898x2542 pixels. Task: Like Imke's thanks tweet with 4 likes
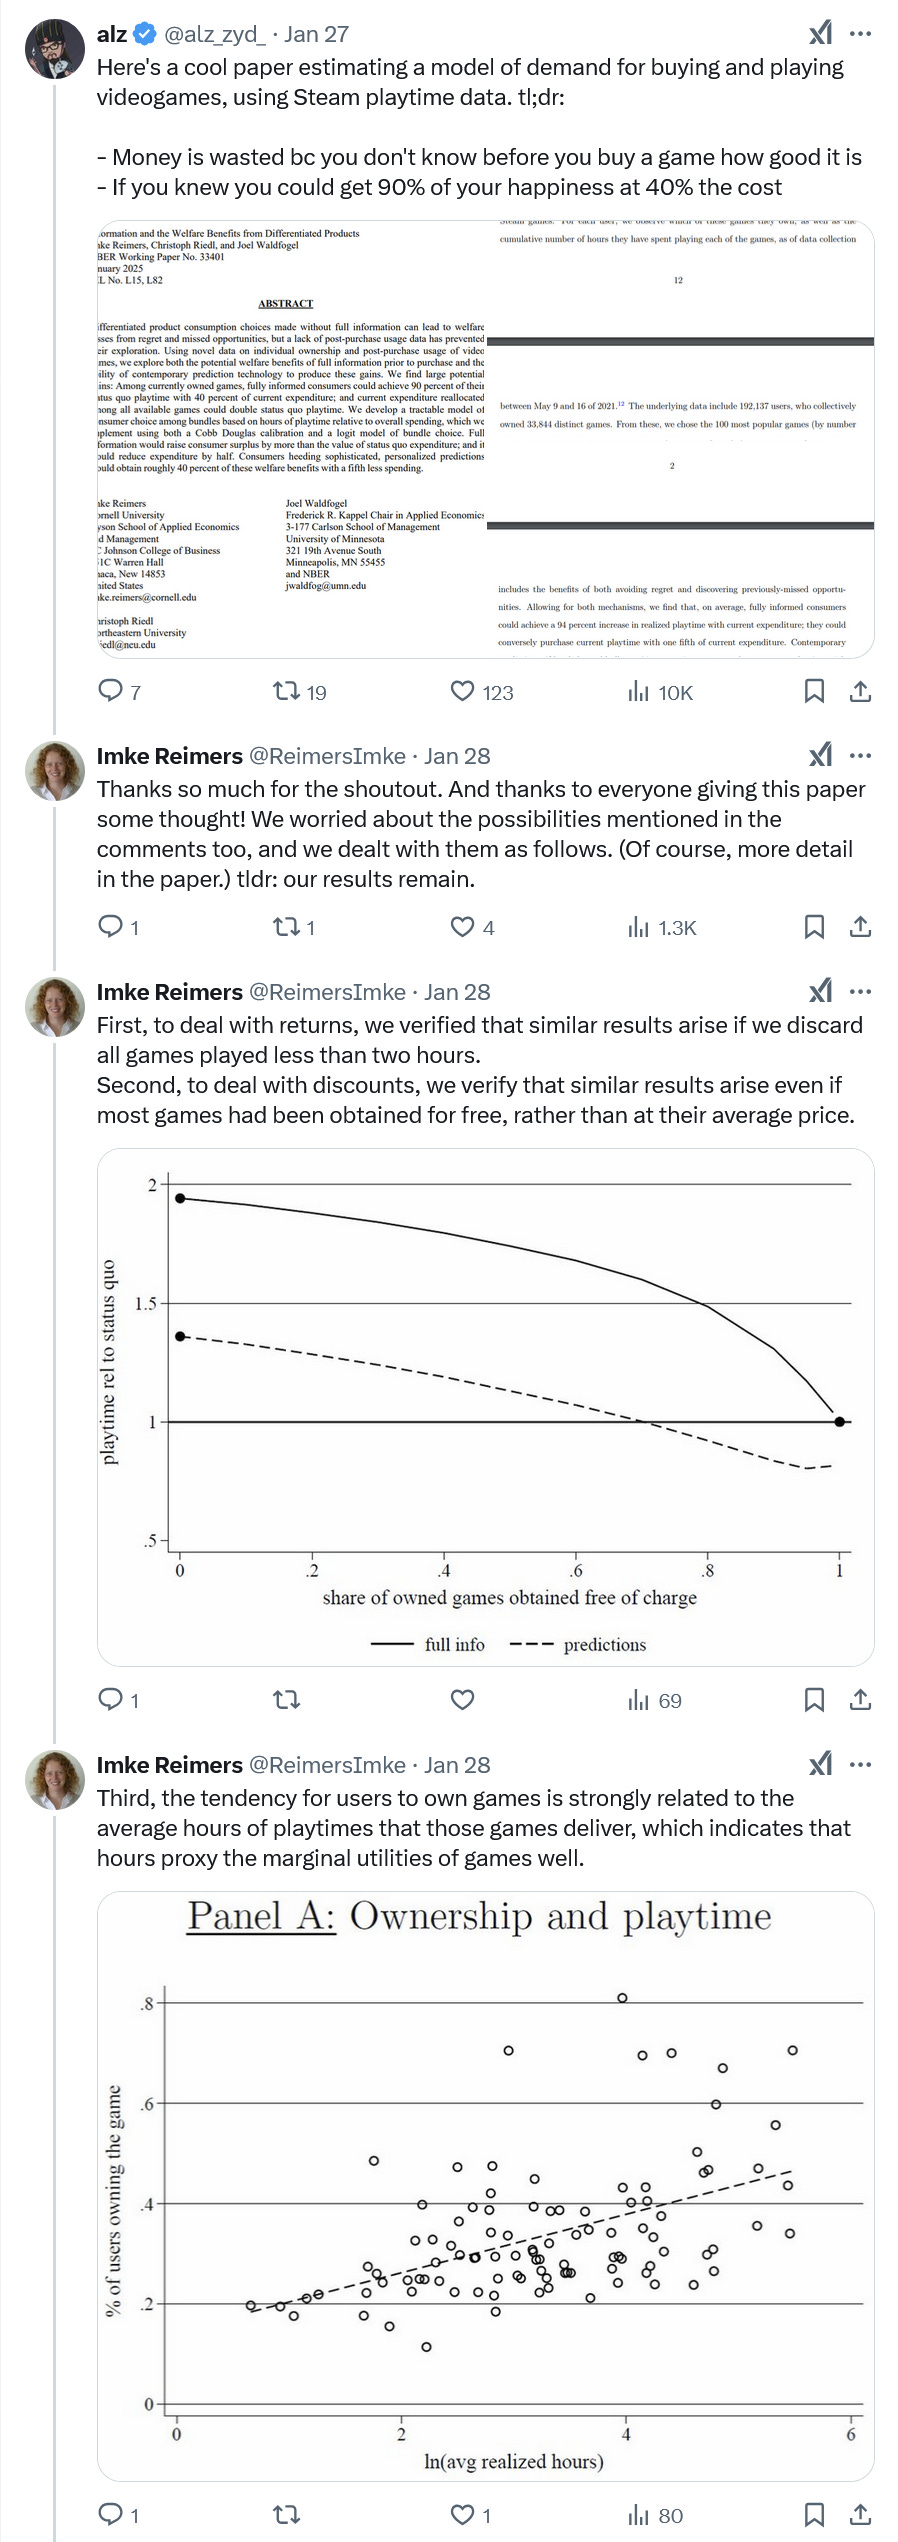(x=472, y=927)
